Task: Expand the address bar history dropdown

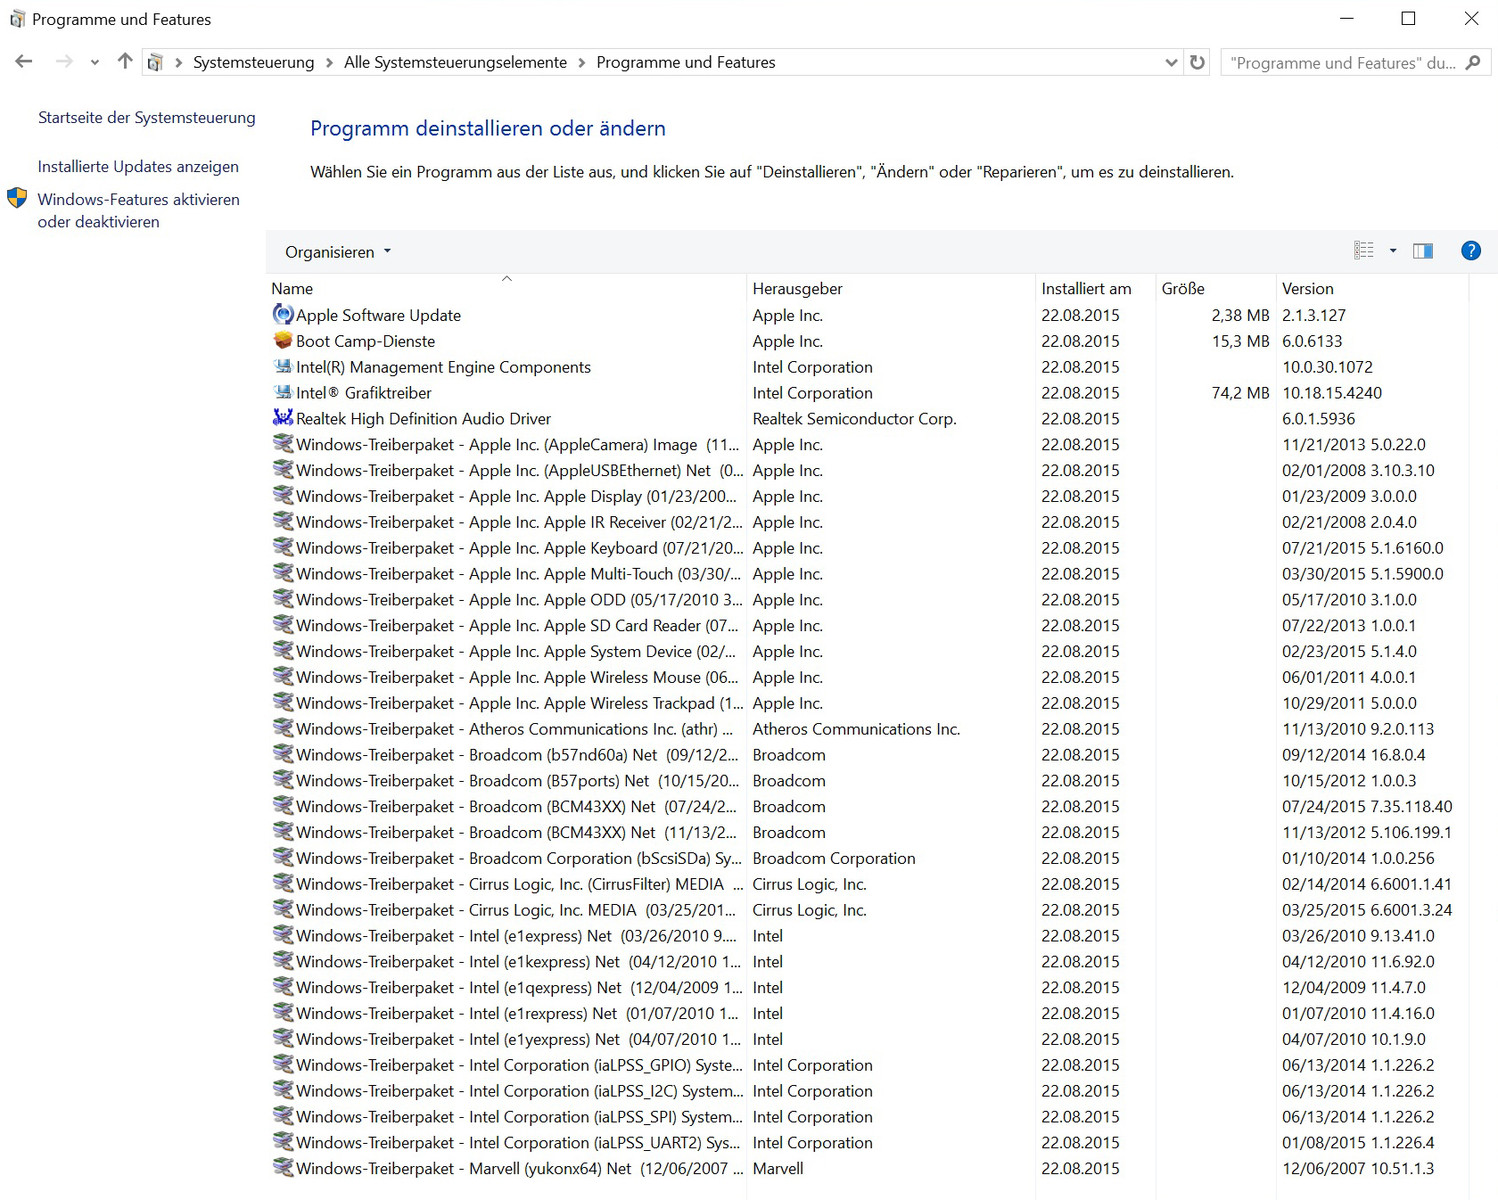Action: (1171, 62)
